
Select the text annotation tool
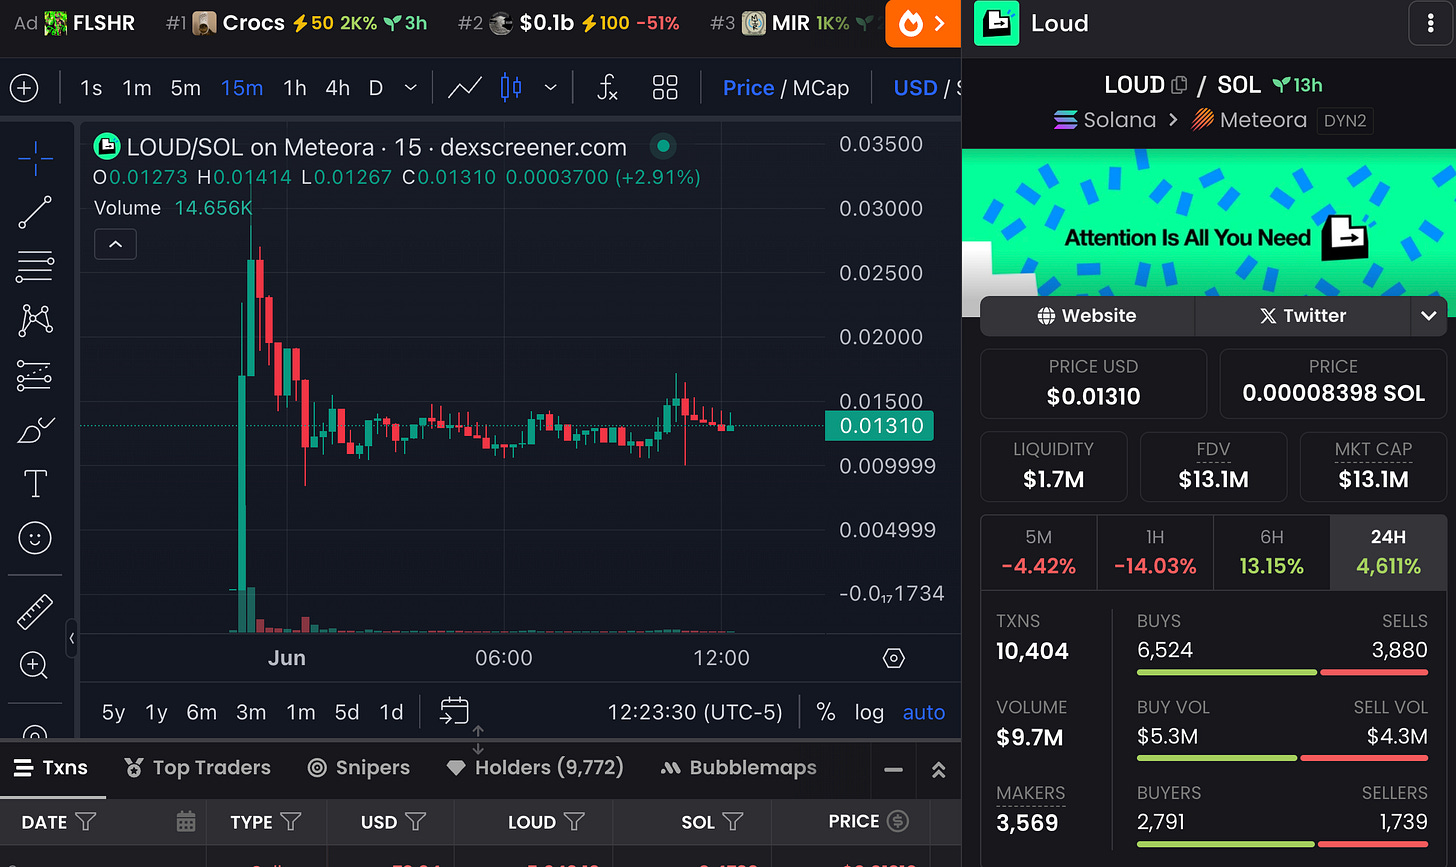click(x=35, y=484)
